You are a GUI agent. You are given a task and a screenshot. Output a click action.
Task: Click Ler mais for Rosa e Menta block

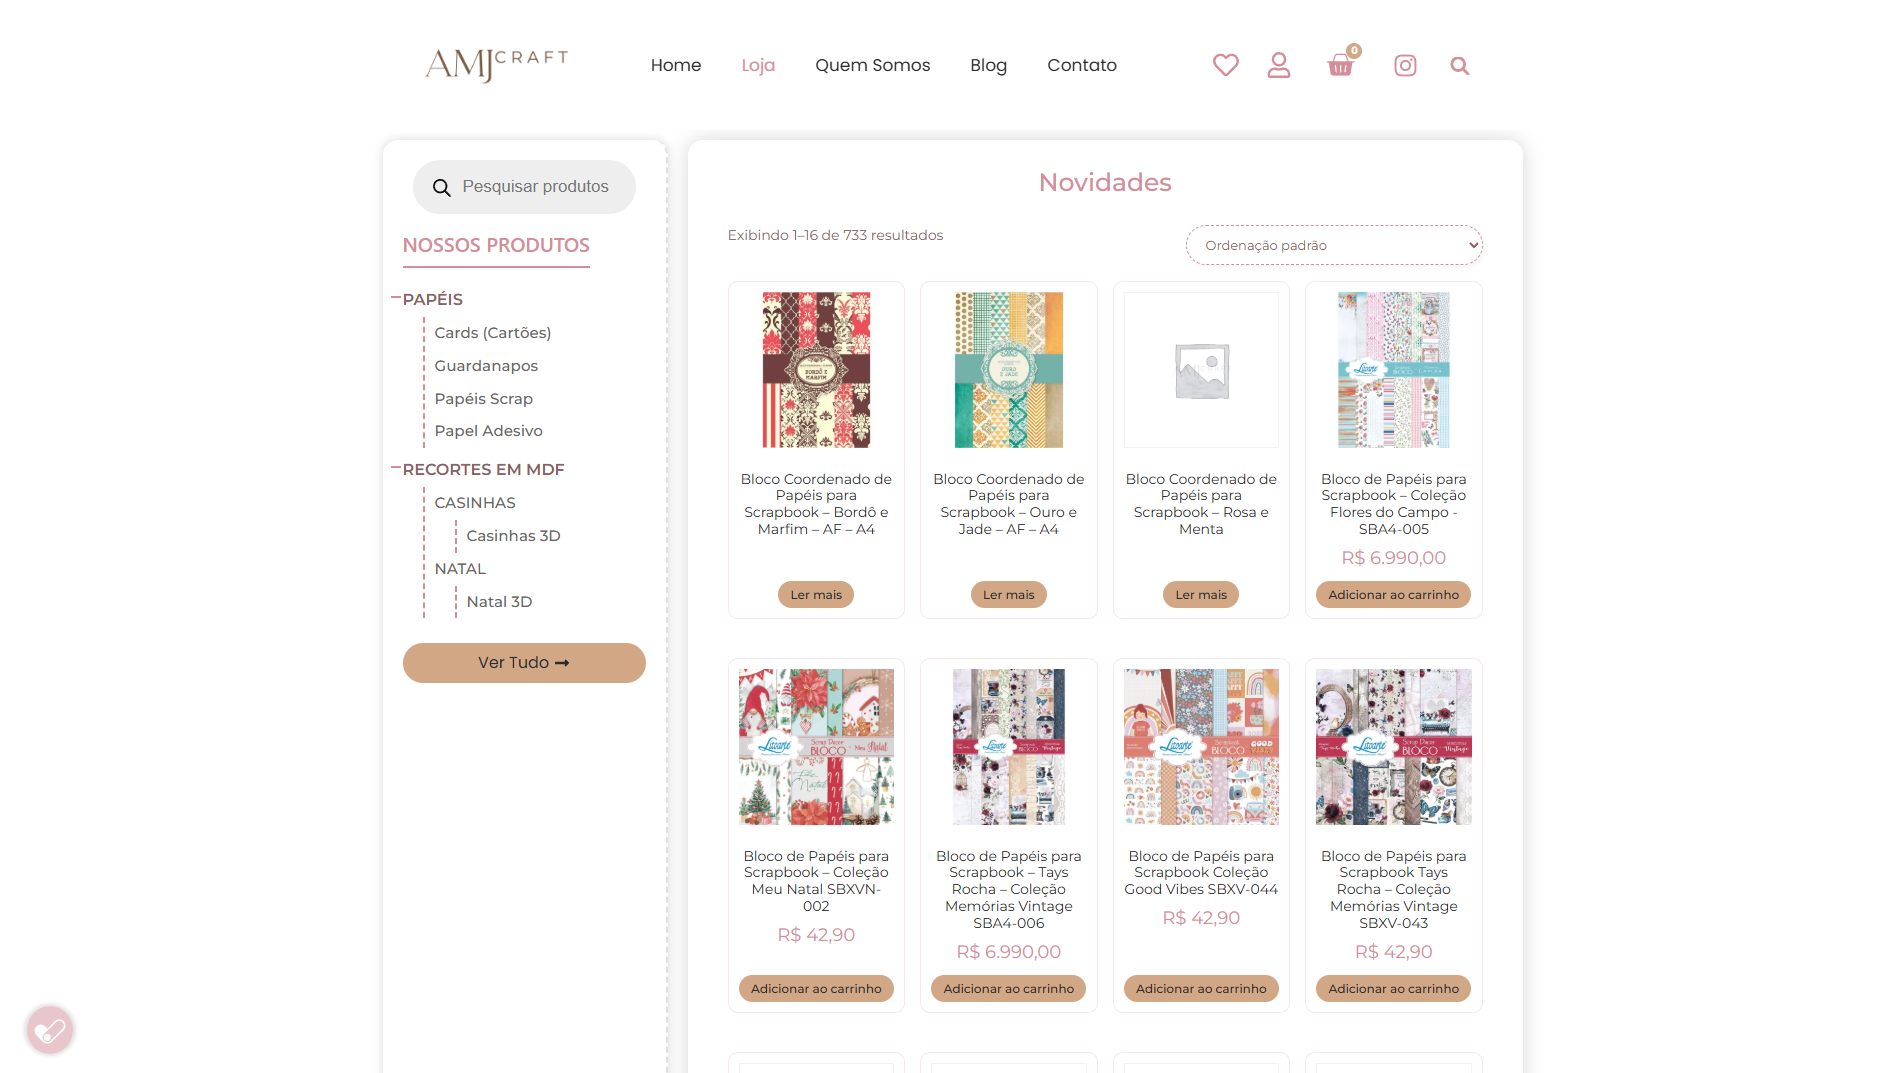(x=1201, y=595)
